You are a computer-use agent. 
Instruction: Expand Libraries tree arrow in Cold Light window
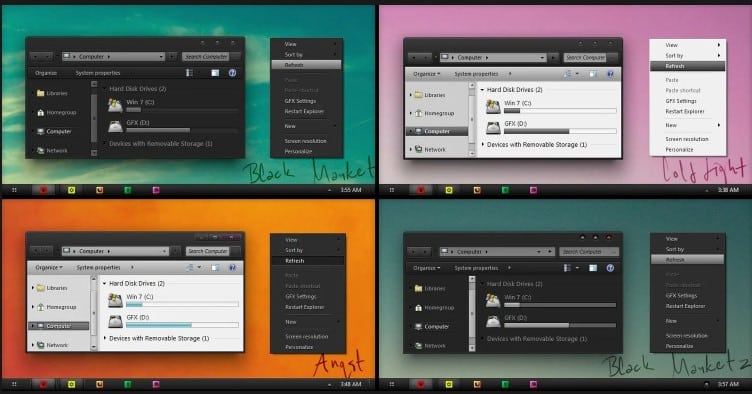pos(411,95)
